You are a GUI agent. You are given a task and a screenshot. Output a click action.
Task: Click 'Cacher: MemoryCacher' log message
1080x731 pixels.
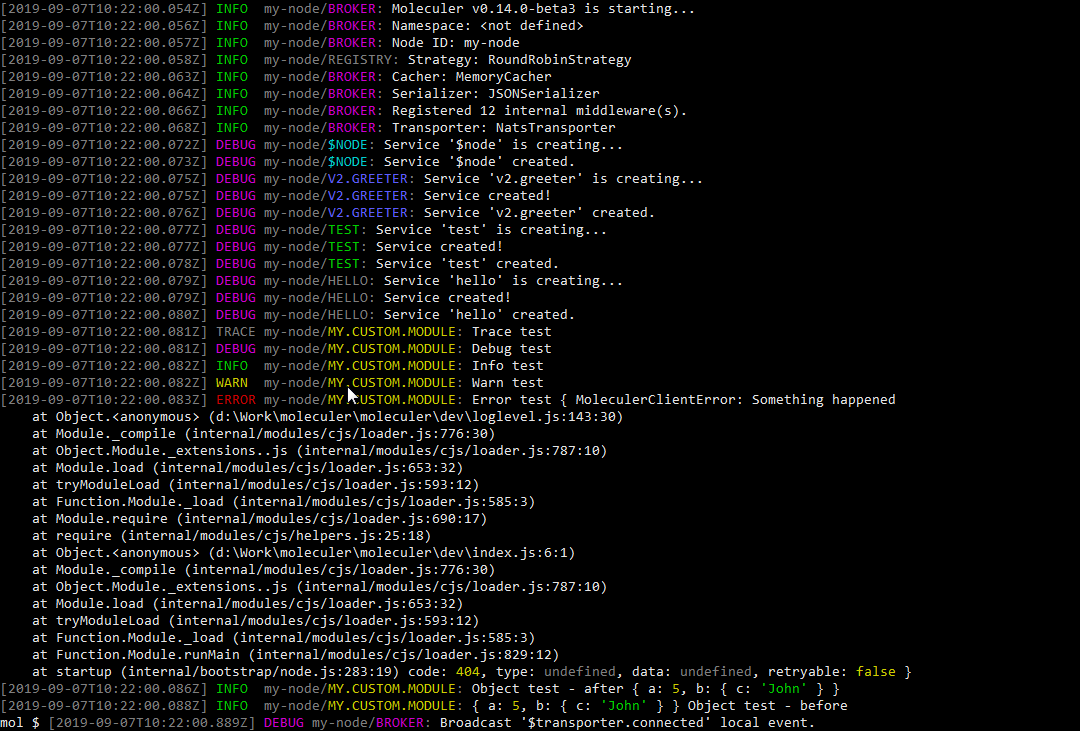pos(472,77)
